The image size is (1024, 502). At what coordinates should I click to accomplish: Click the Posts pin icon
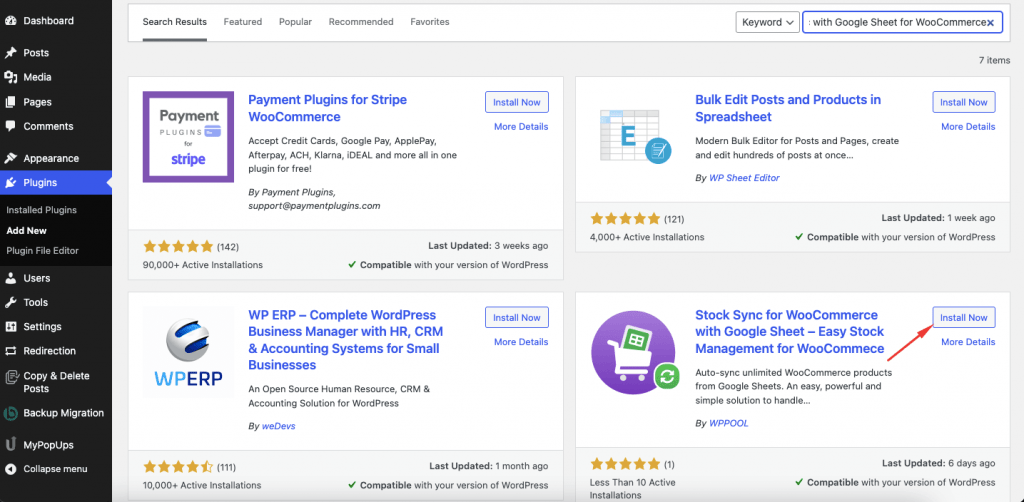10,53
